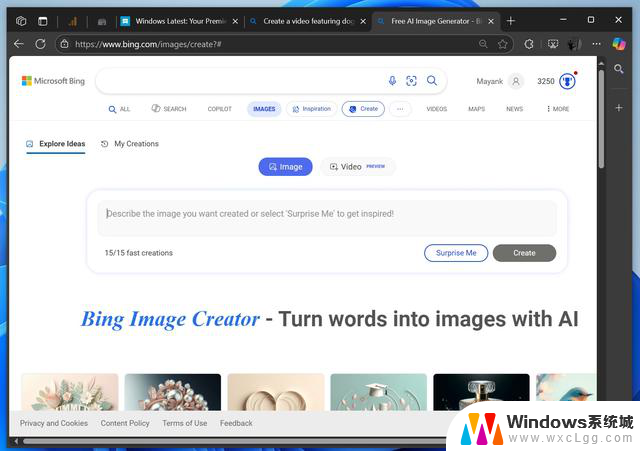Open the VIDEOS category
This screenshot has width=640, height=451.
(x=437, y=109)
